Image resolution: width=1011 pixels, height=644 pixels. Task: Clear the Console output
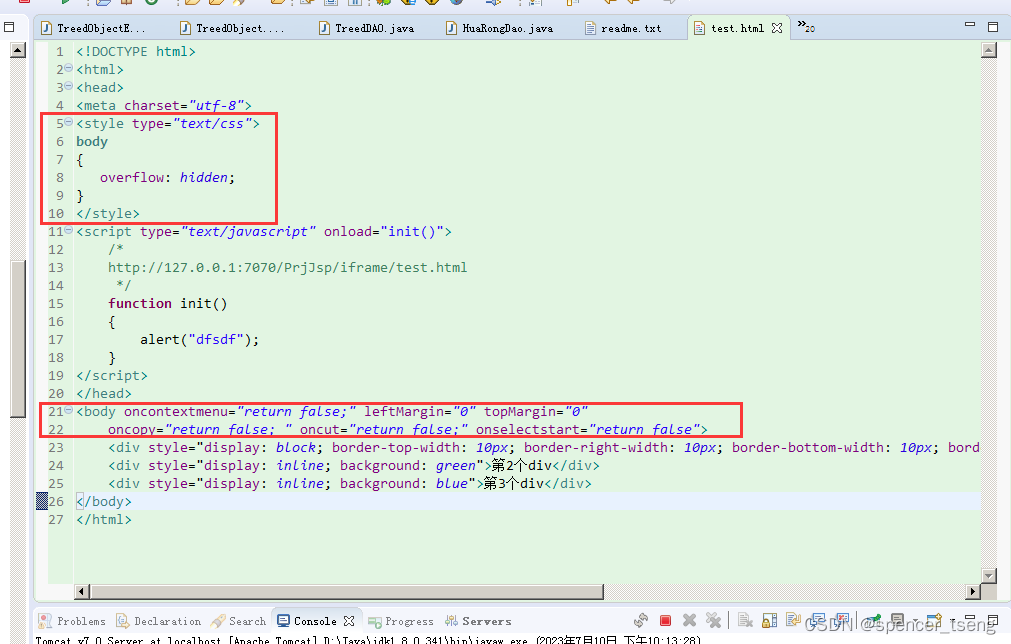point(745,620)
